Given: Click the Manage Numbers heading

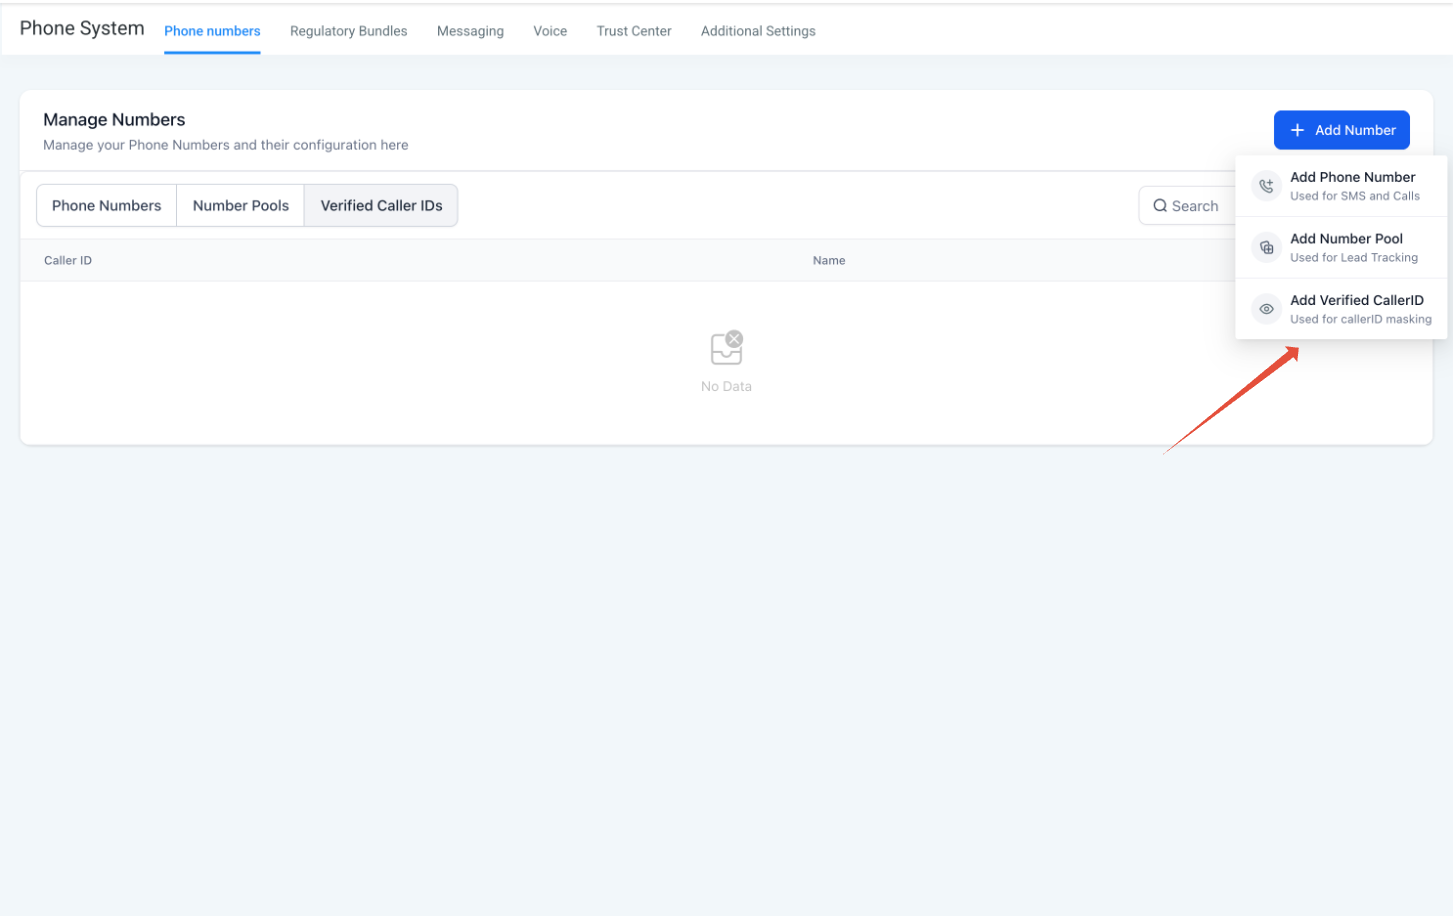Looking at the screenshot, I should point(114,120).
